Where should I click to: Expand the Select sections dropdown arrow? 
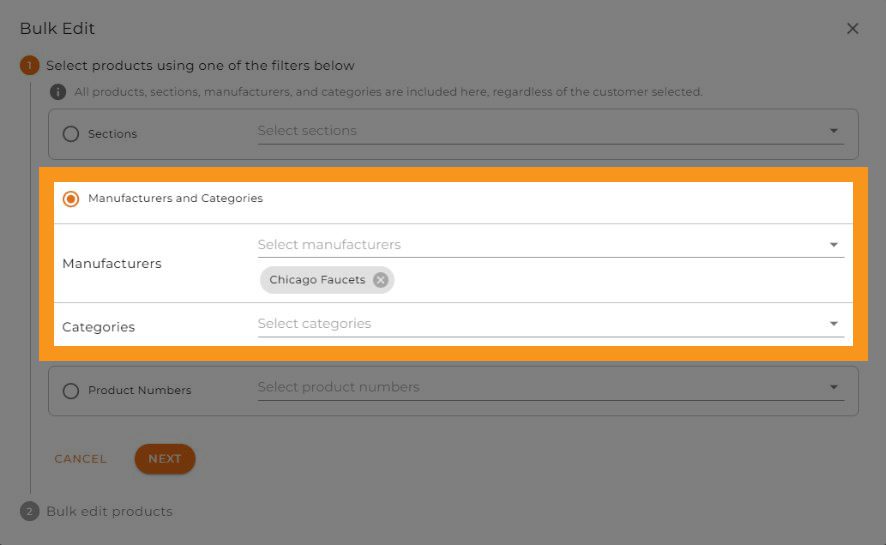click(x=833, y=131)
